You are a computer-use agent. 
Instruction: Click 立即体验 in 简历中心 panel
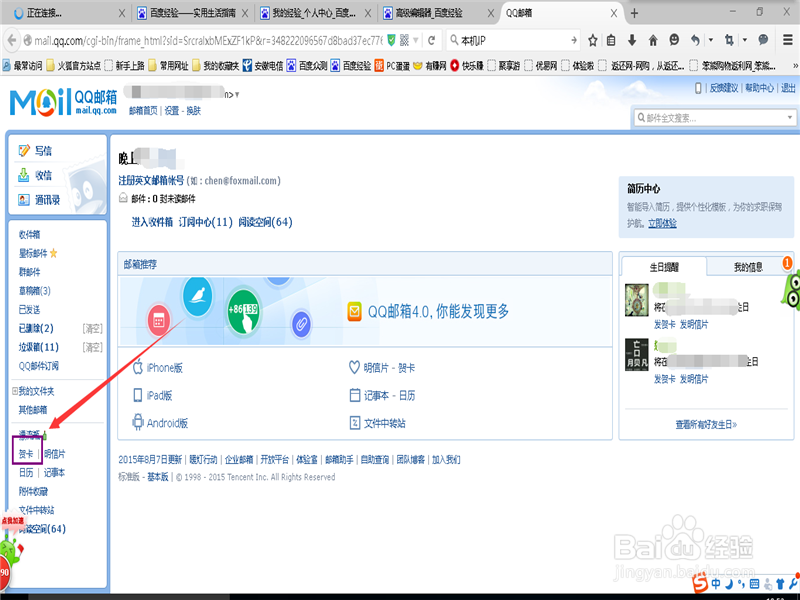click(x=662, y=223)
